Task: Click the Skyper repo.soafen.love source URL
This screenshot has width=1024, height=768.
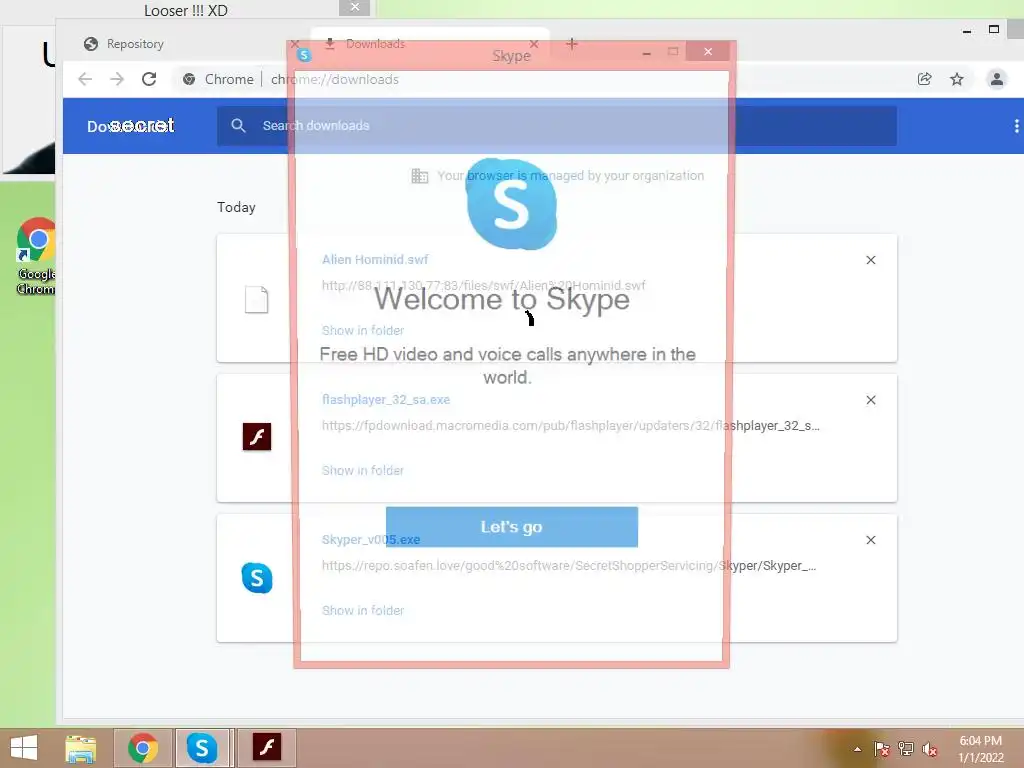Action: point(569,566)
